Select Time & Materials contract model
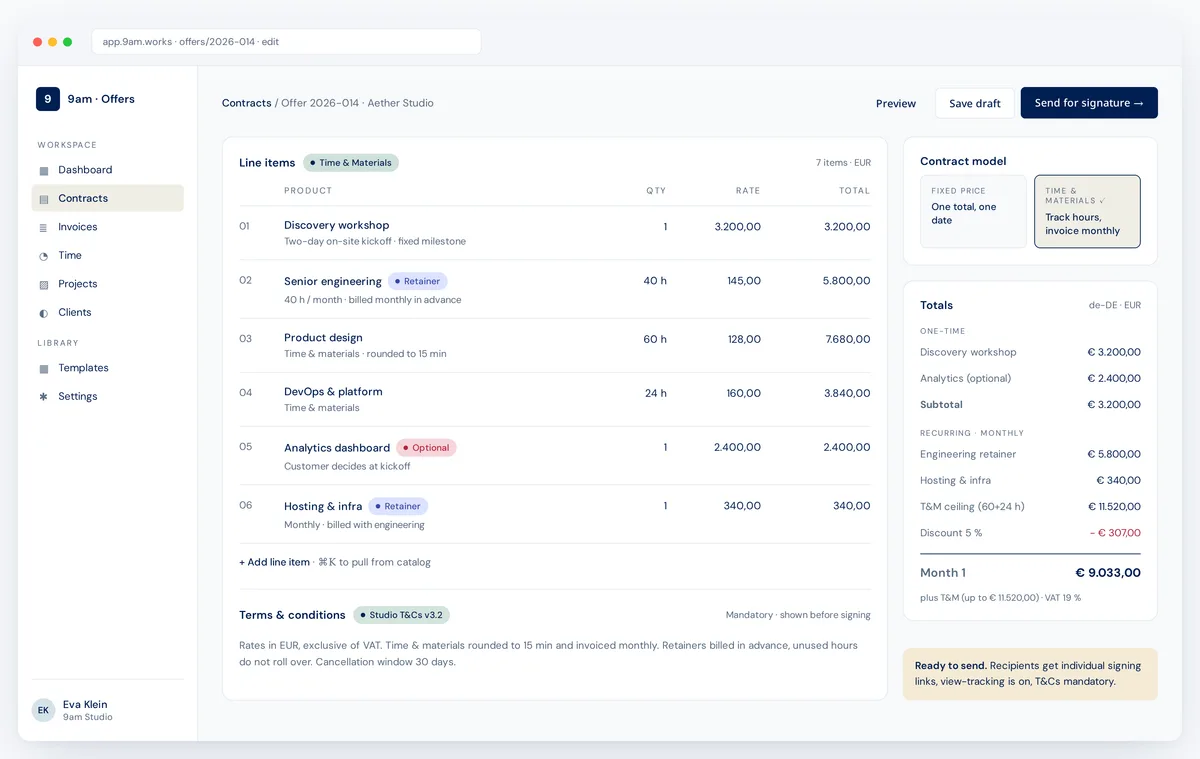This screenshot has height=759, width=1200. [x=1087, y=211]
